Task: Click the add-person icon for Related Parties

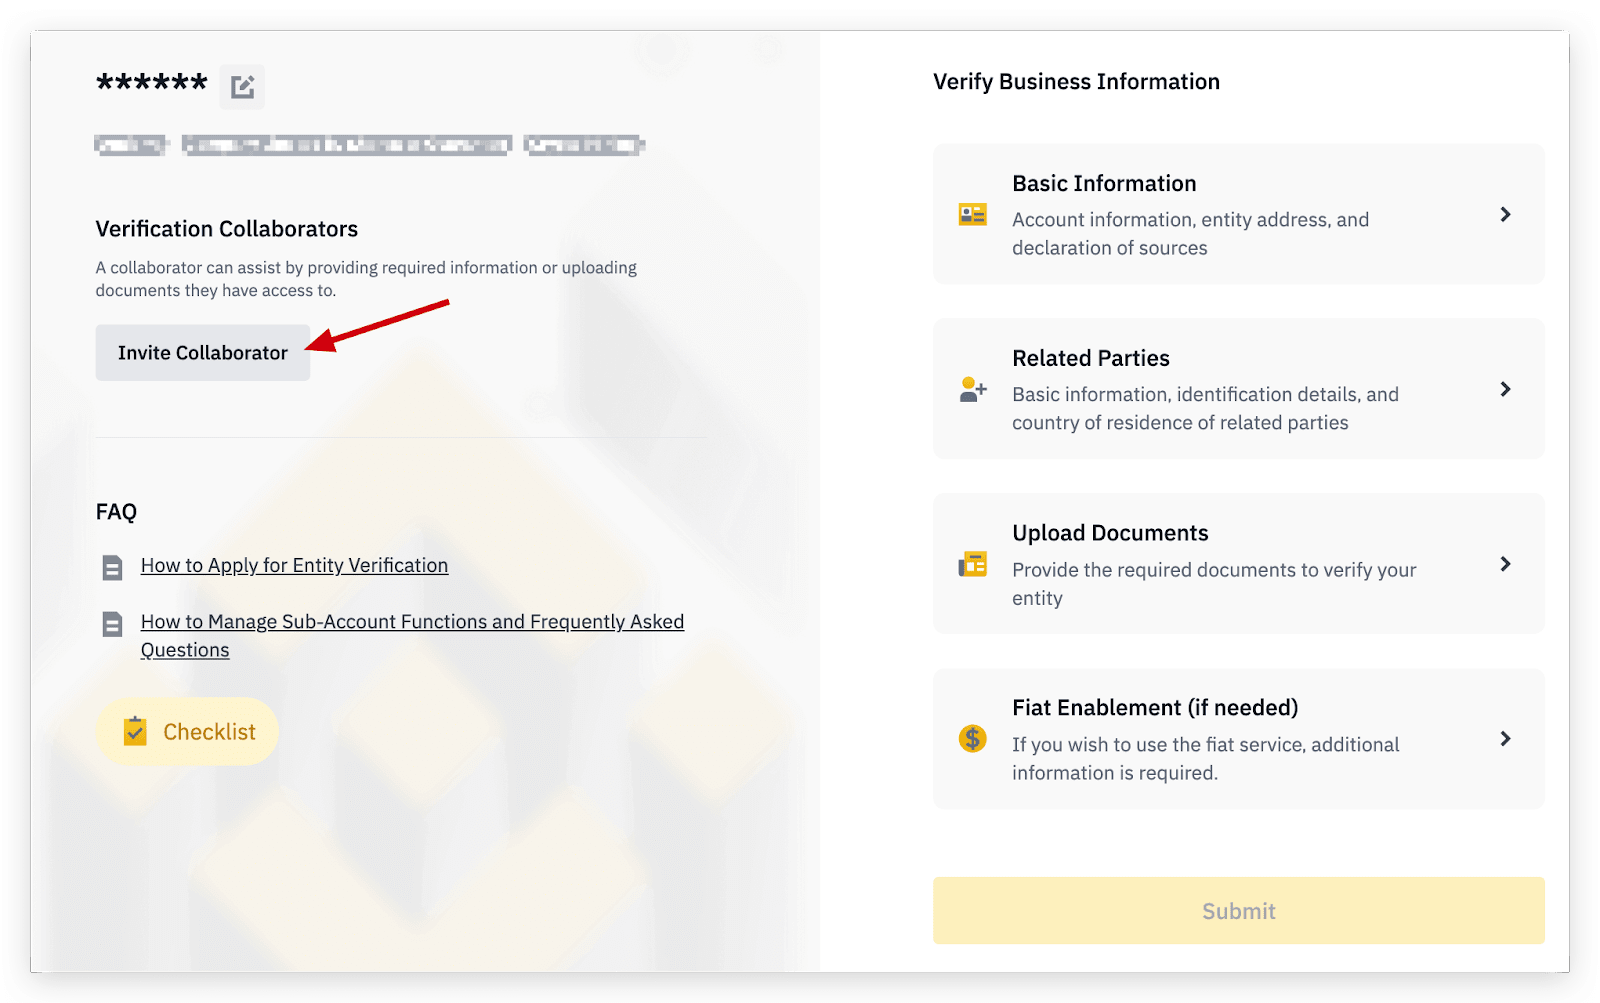Action: [x=972, y=389]
